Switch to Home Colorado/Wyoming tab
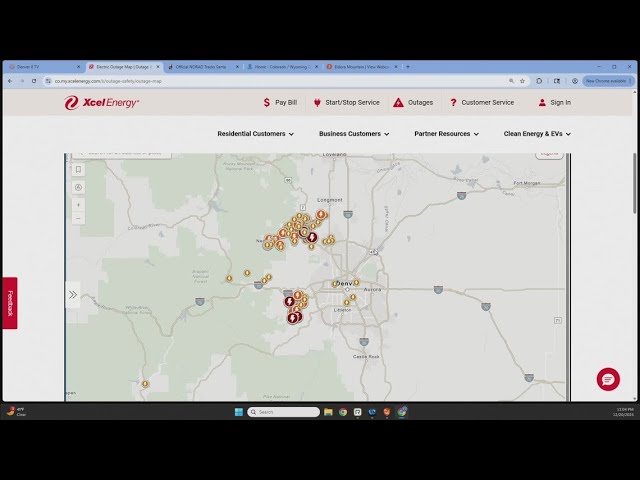Screen dimensions: 640x480 click(x=283, y=67)
